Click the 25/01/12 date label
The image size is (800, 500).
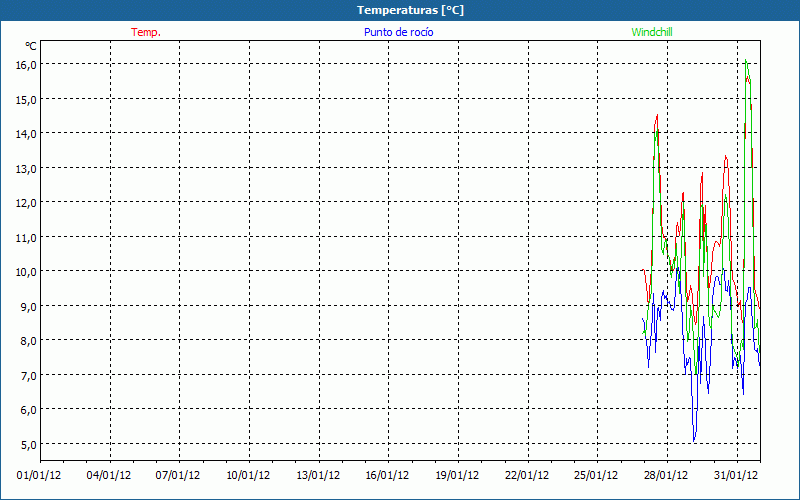[x=596, y=476]
